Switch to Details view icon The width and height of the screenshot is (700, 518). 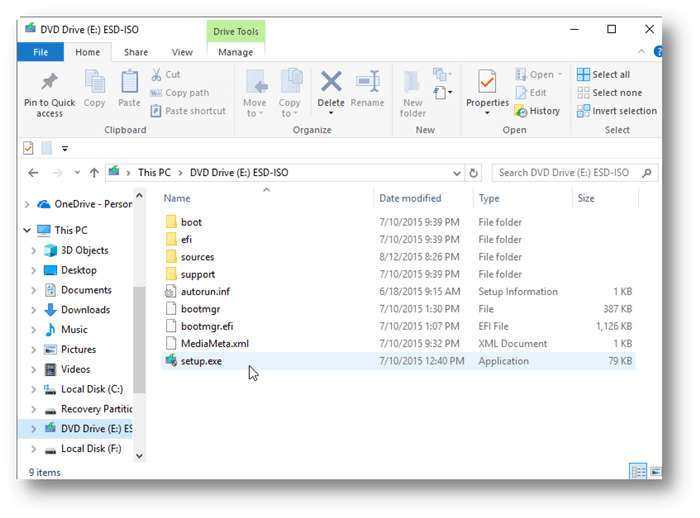coord(638,472)
